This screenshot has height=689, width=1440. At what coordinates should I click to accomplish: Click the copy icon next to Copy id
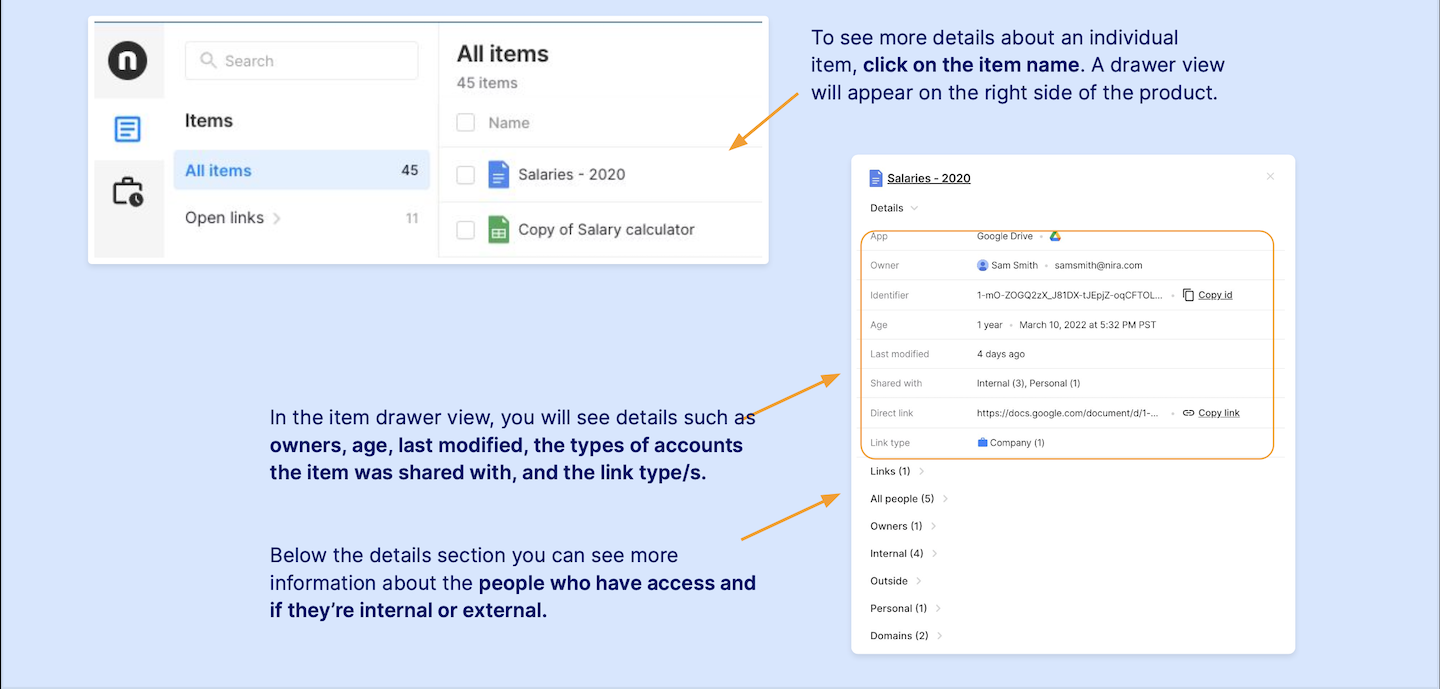(1188, 295)
